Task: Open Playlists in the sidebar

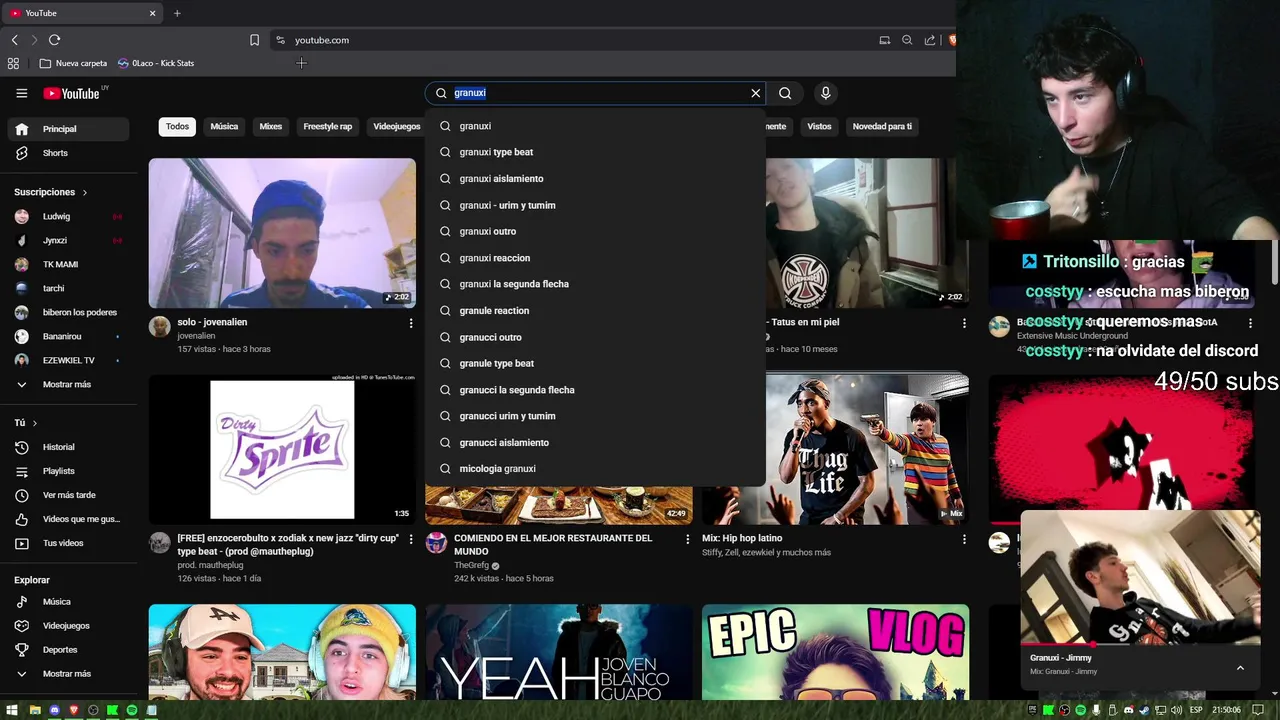Action: coord(68,471)
